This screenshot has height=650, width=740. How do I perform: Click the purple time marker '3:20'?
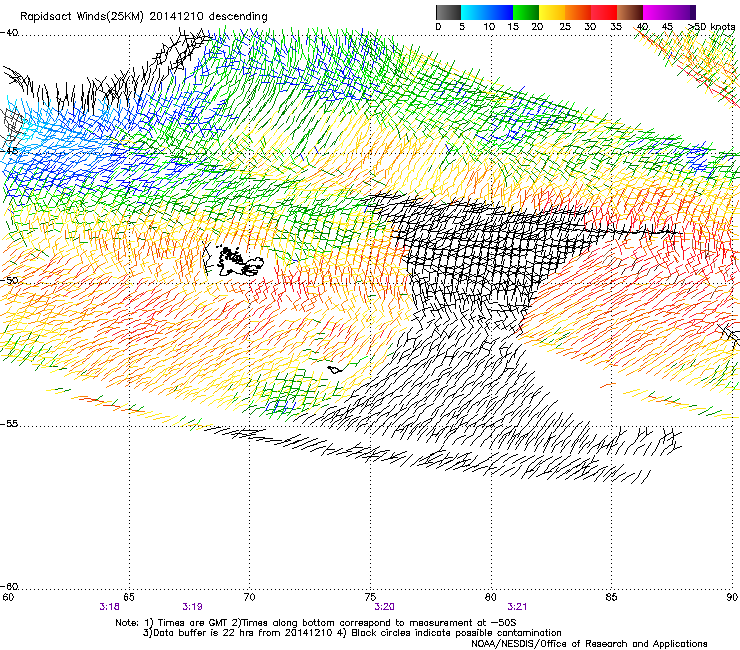pyautogui.click(x=385, y=607)
